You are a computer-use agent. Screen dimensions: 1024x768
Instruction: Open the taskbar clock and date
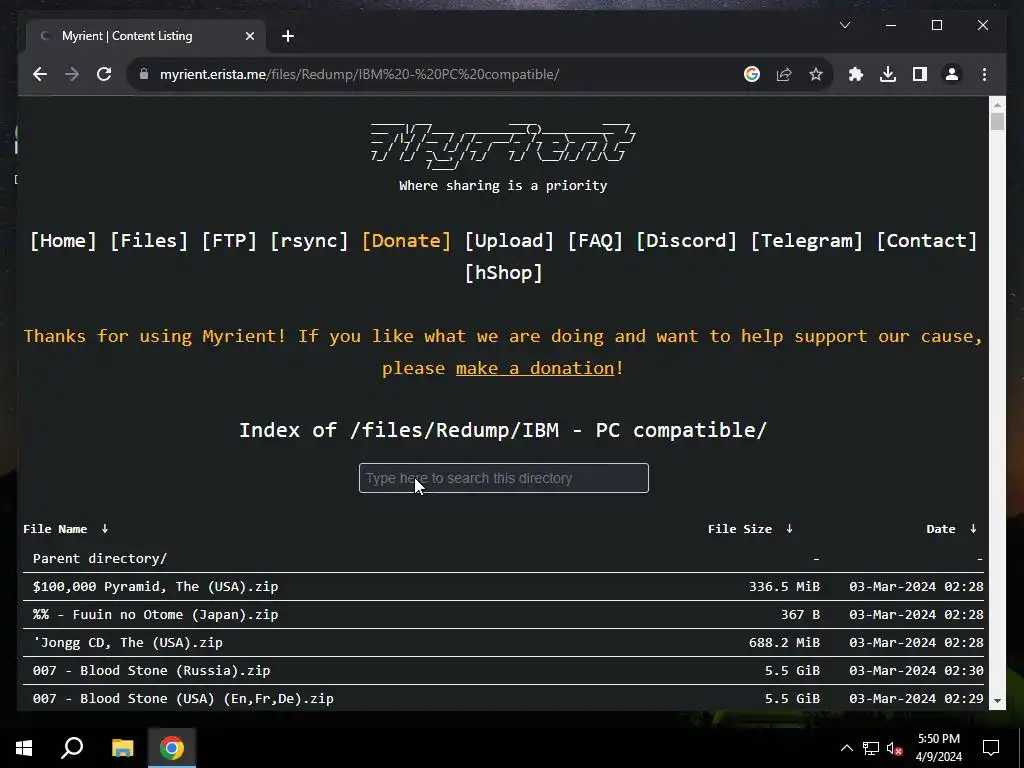point(939,748)
